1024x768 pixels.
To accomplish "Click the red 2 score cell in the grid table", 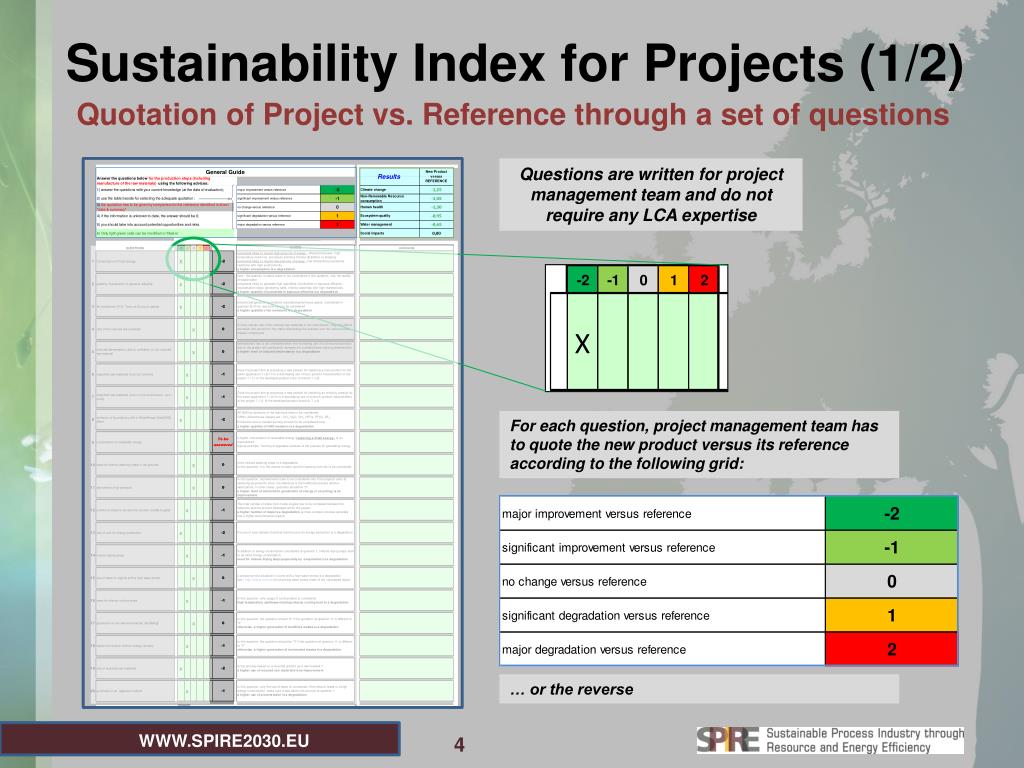I will [x=891, y=649].
